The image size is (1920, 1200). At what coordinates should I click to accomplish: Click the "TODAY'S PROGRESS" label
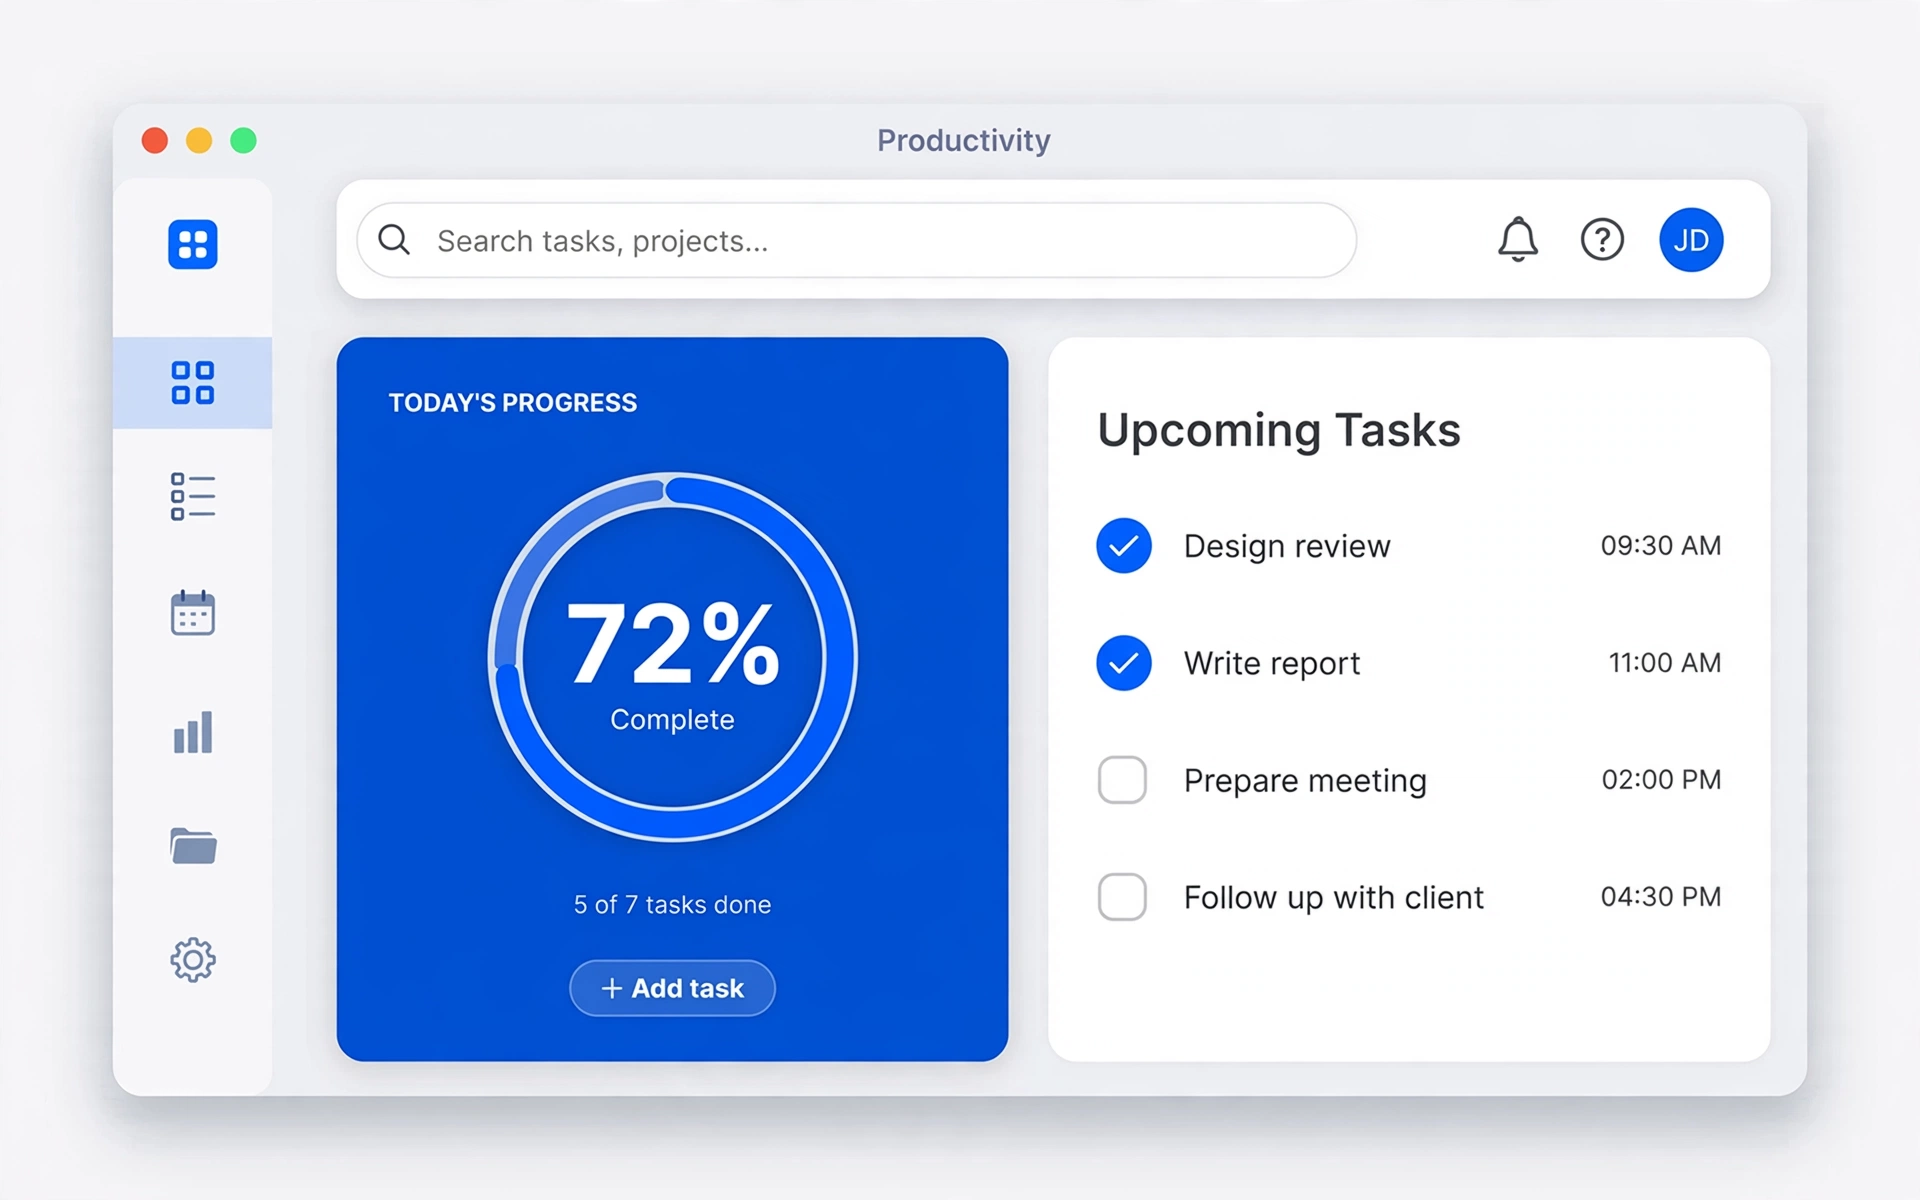513,402
